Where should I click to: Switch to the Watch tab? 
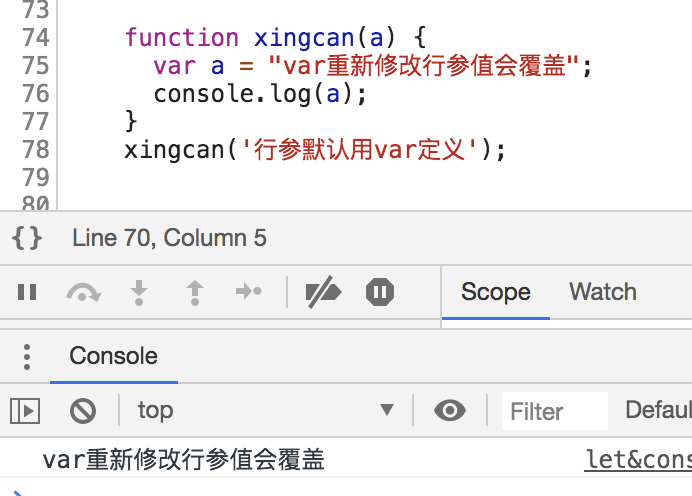pyautogui.click(x=603, y=292)
